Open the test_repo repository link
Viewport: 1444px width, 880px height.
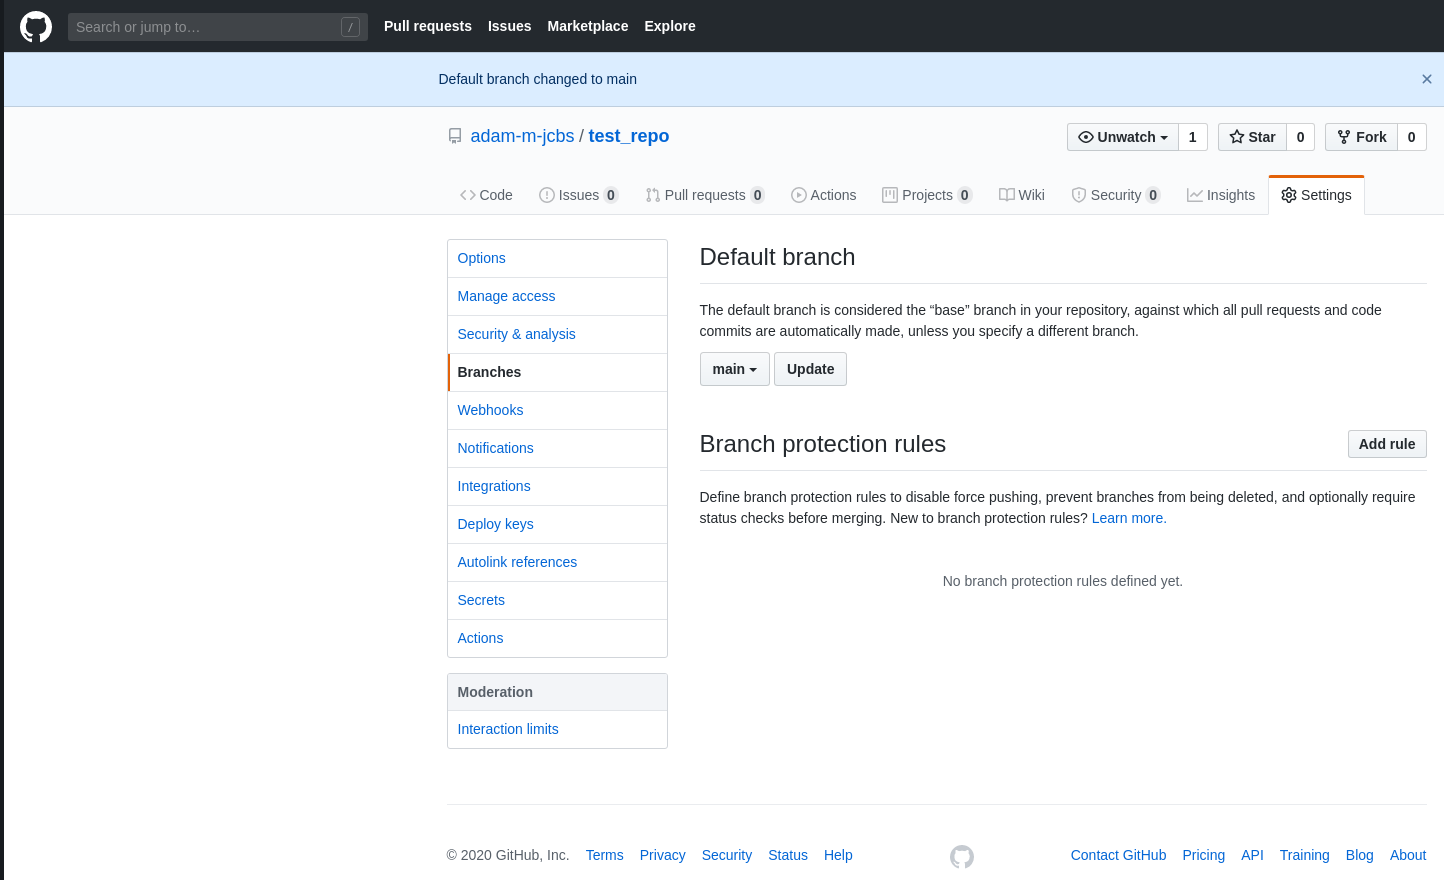coord(629,136)
